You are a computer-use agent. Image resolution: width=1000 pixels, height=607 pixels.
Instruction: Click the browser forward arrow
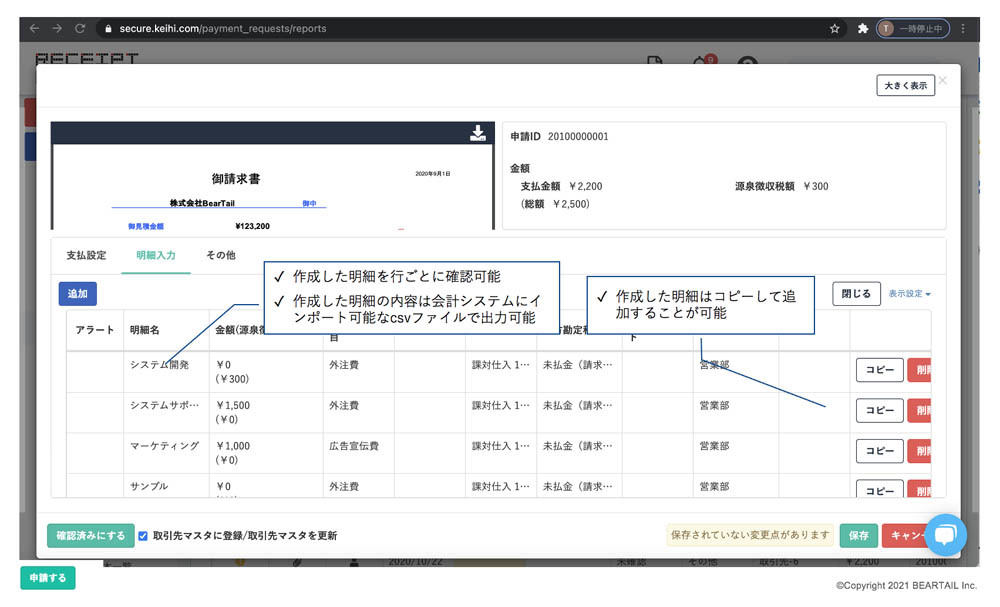click(57, 28)
